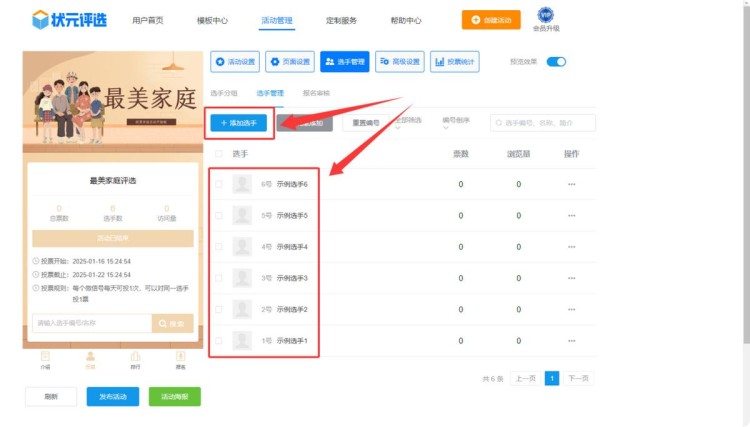Click the 发布活动 button
This screenshot has height=427, width=750.
click(x=112, y=396)
